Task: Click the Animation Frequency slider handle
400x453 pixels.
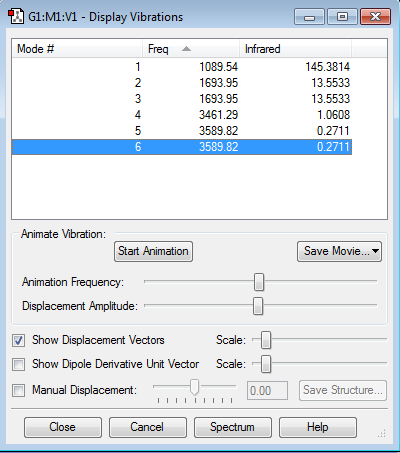Action: (x=259, y=282)
